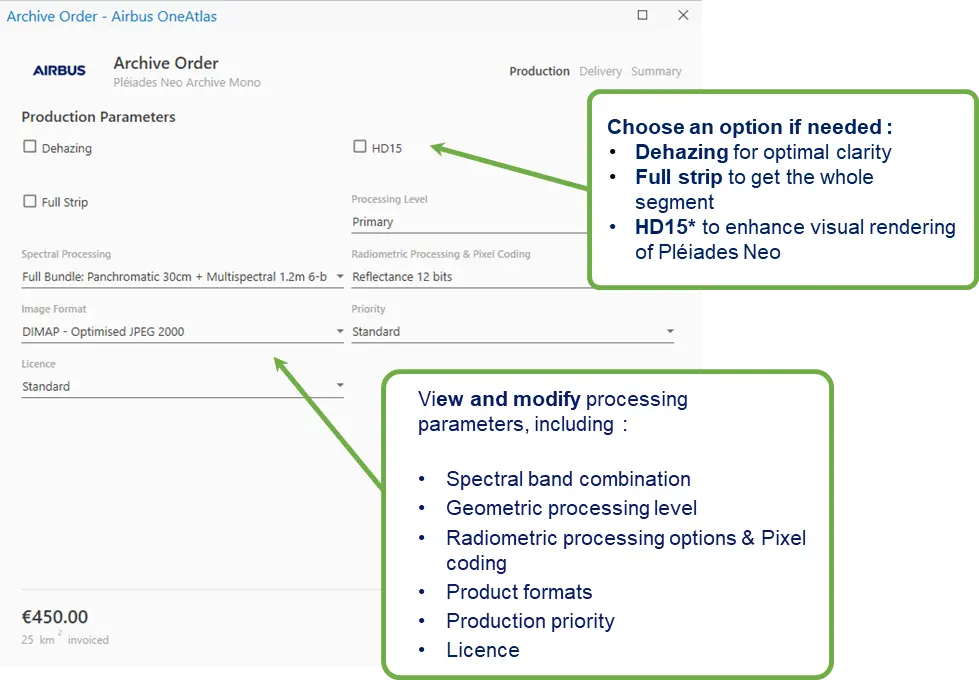Expand the Priority dropdown
Image resolution: width=979 pixels, height=680 pixels.
(513, 332)
